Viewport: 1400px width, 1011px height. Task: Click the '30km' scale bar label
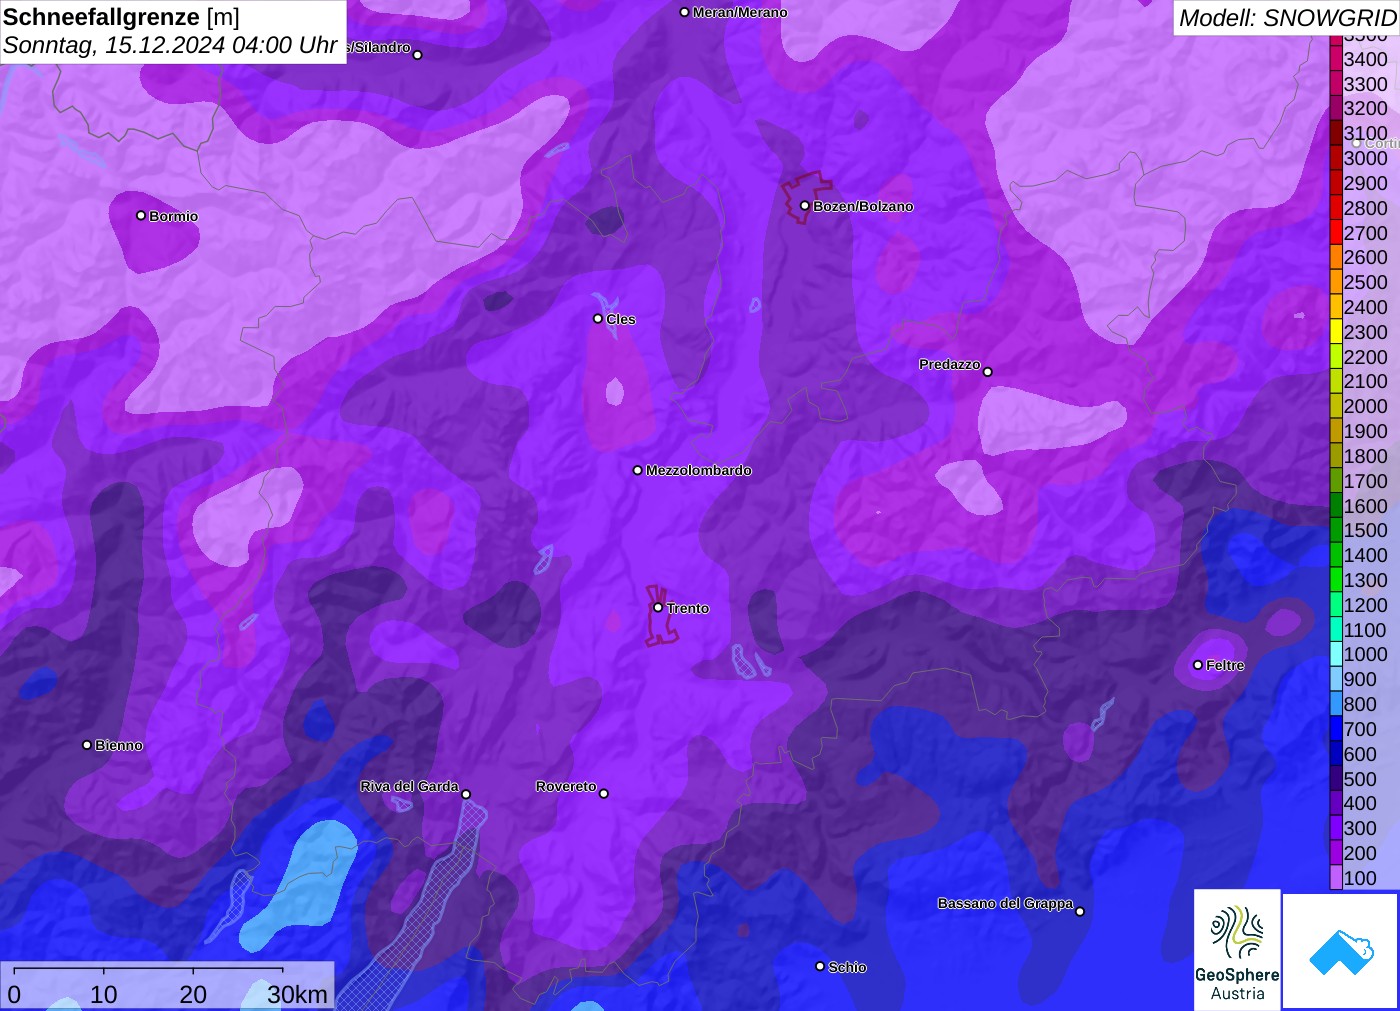[x=297, y=994]
